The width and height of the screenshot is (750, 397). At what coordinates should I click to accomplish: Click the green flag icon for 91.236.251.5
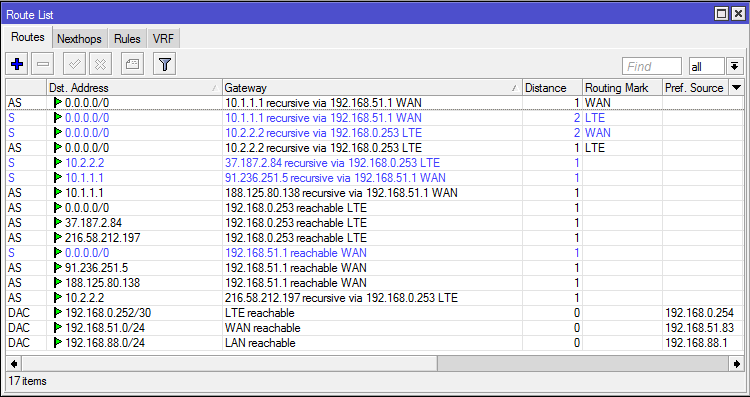pyautogui.click(x=58, y=267)
